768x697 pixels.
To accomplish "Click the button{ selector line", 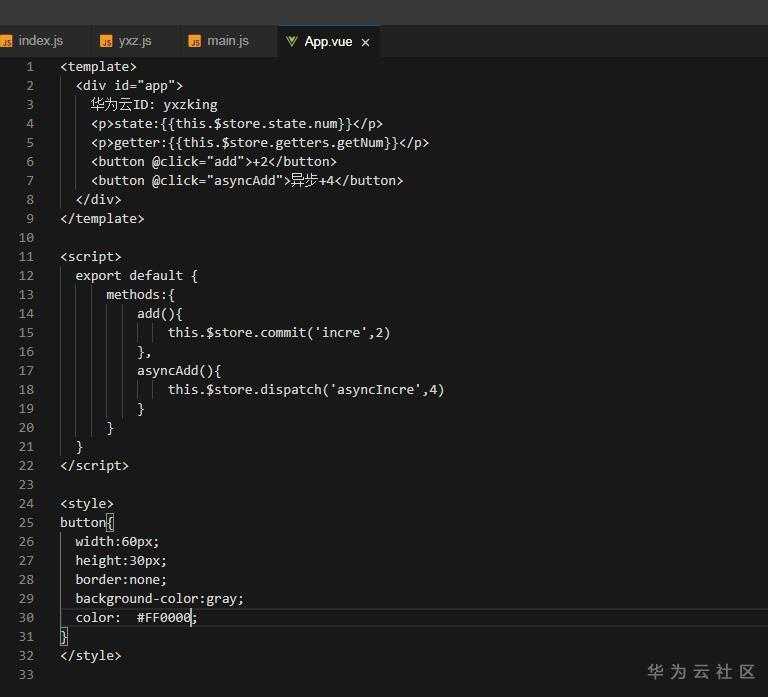I will click(x=87, y=523).
